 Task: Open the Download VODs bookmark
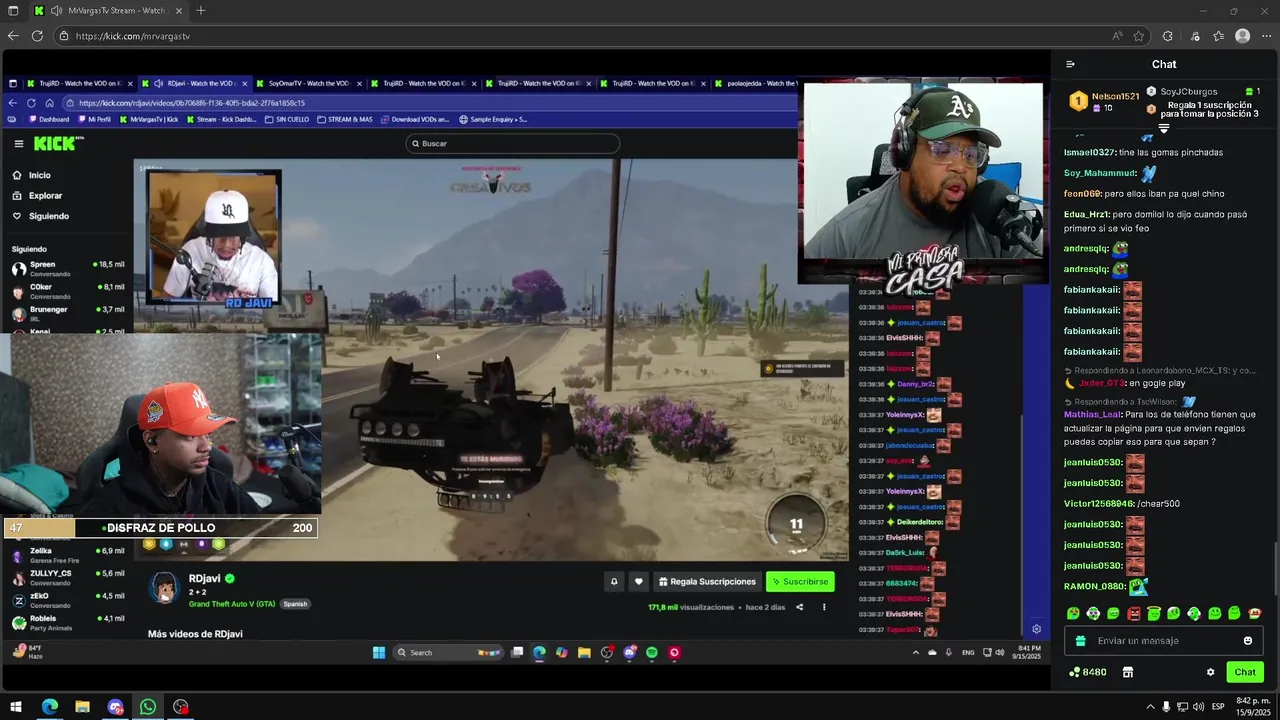click(414, 119)
